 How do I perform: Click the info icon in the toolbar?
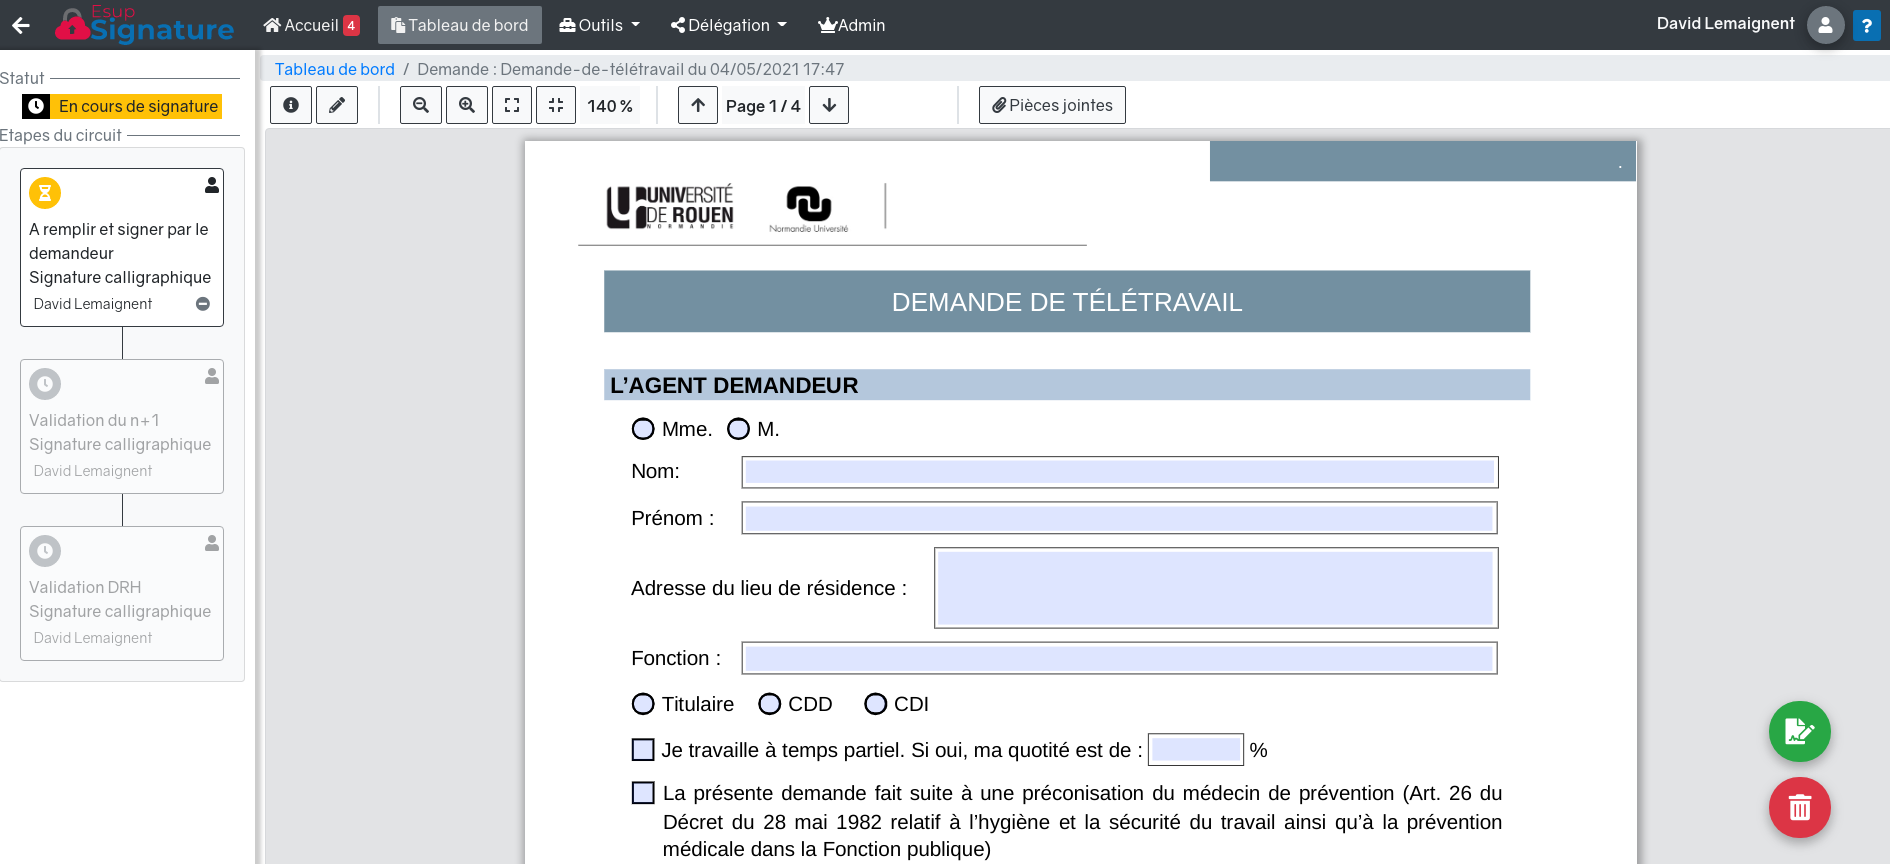[x=291, y=105]
